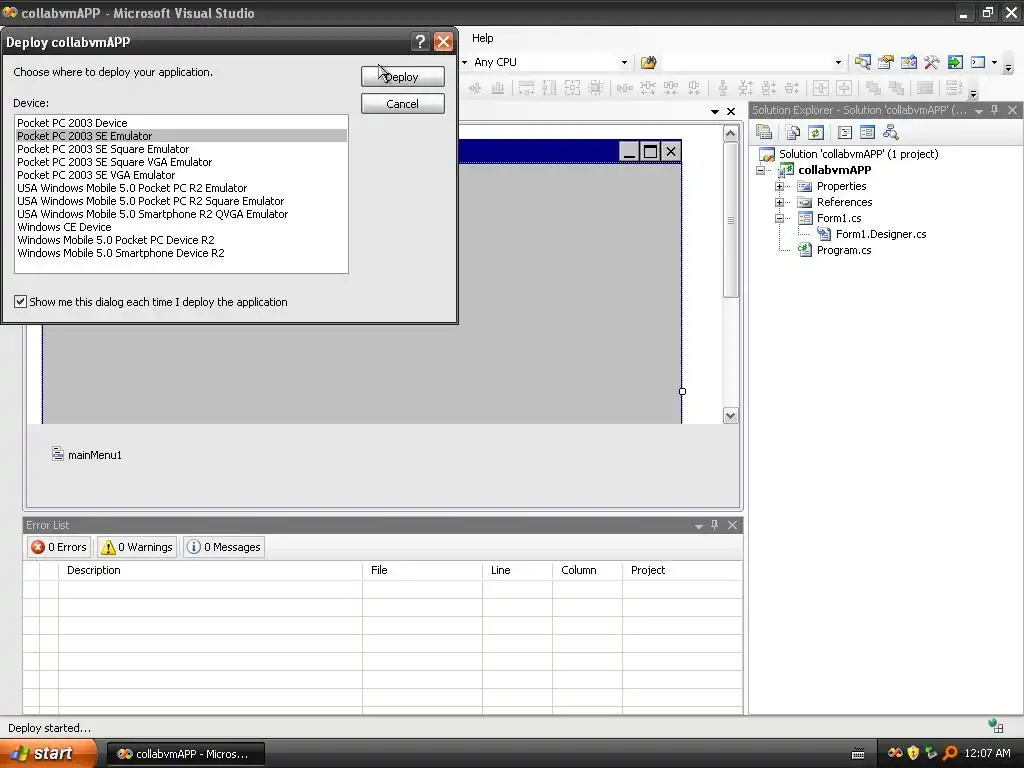Viewport: 1024px width, 768px height.
Task: Open the Object Browser toolbar icon
Action: pyautogui.click(x=908, y=62)
